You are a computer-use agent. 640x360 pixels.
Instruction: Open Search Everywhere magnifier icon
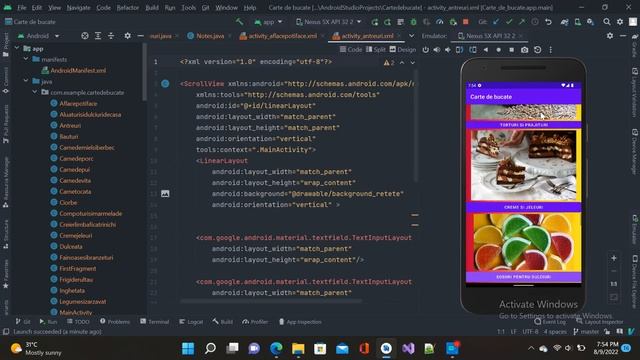click(x=607, y=22)
